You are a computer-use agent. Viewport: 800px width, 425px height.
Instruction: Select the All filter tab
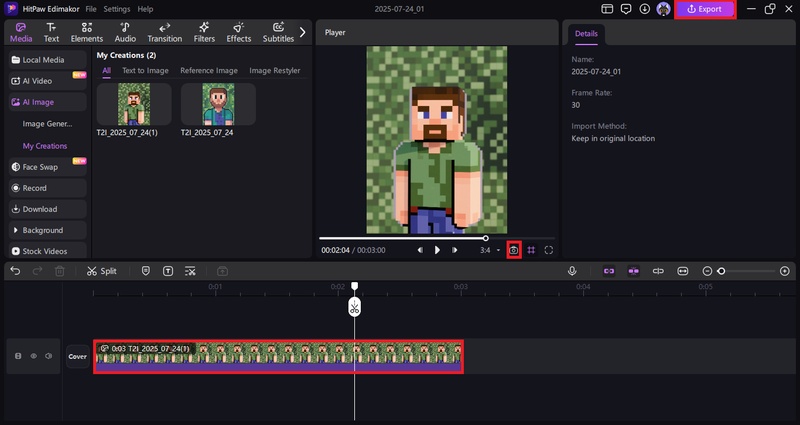pyautogui.click(x=106, y=70)
